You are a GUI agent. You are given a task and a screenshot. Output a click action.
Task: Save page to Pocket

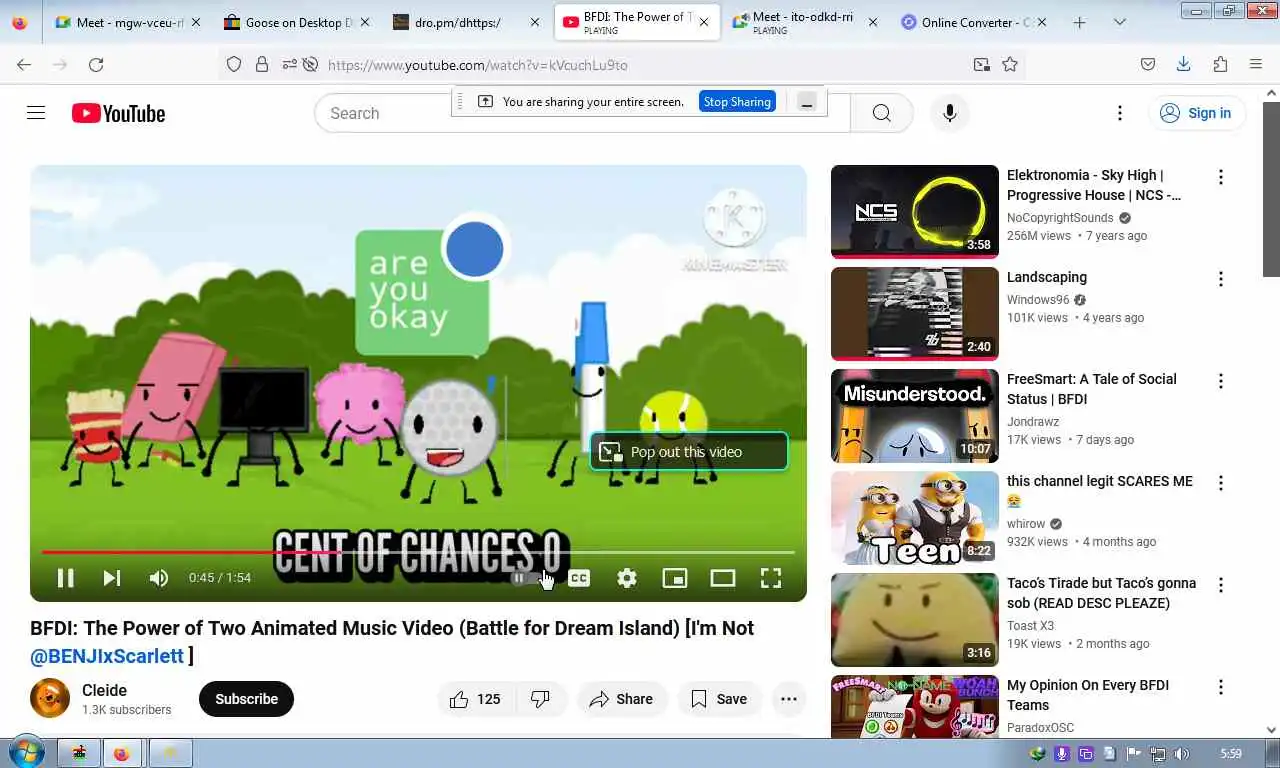coord(1148,64)
